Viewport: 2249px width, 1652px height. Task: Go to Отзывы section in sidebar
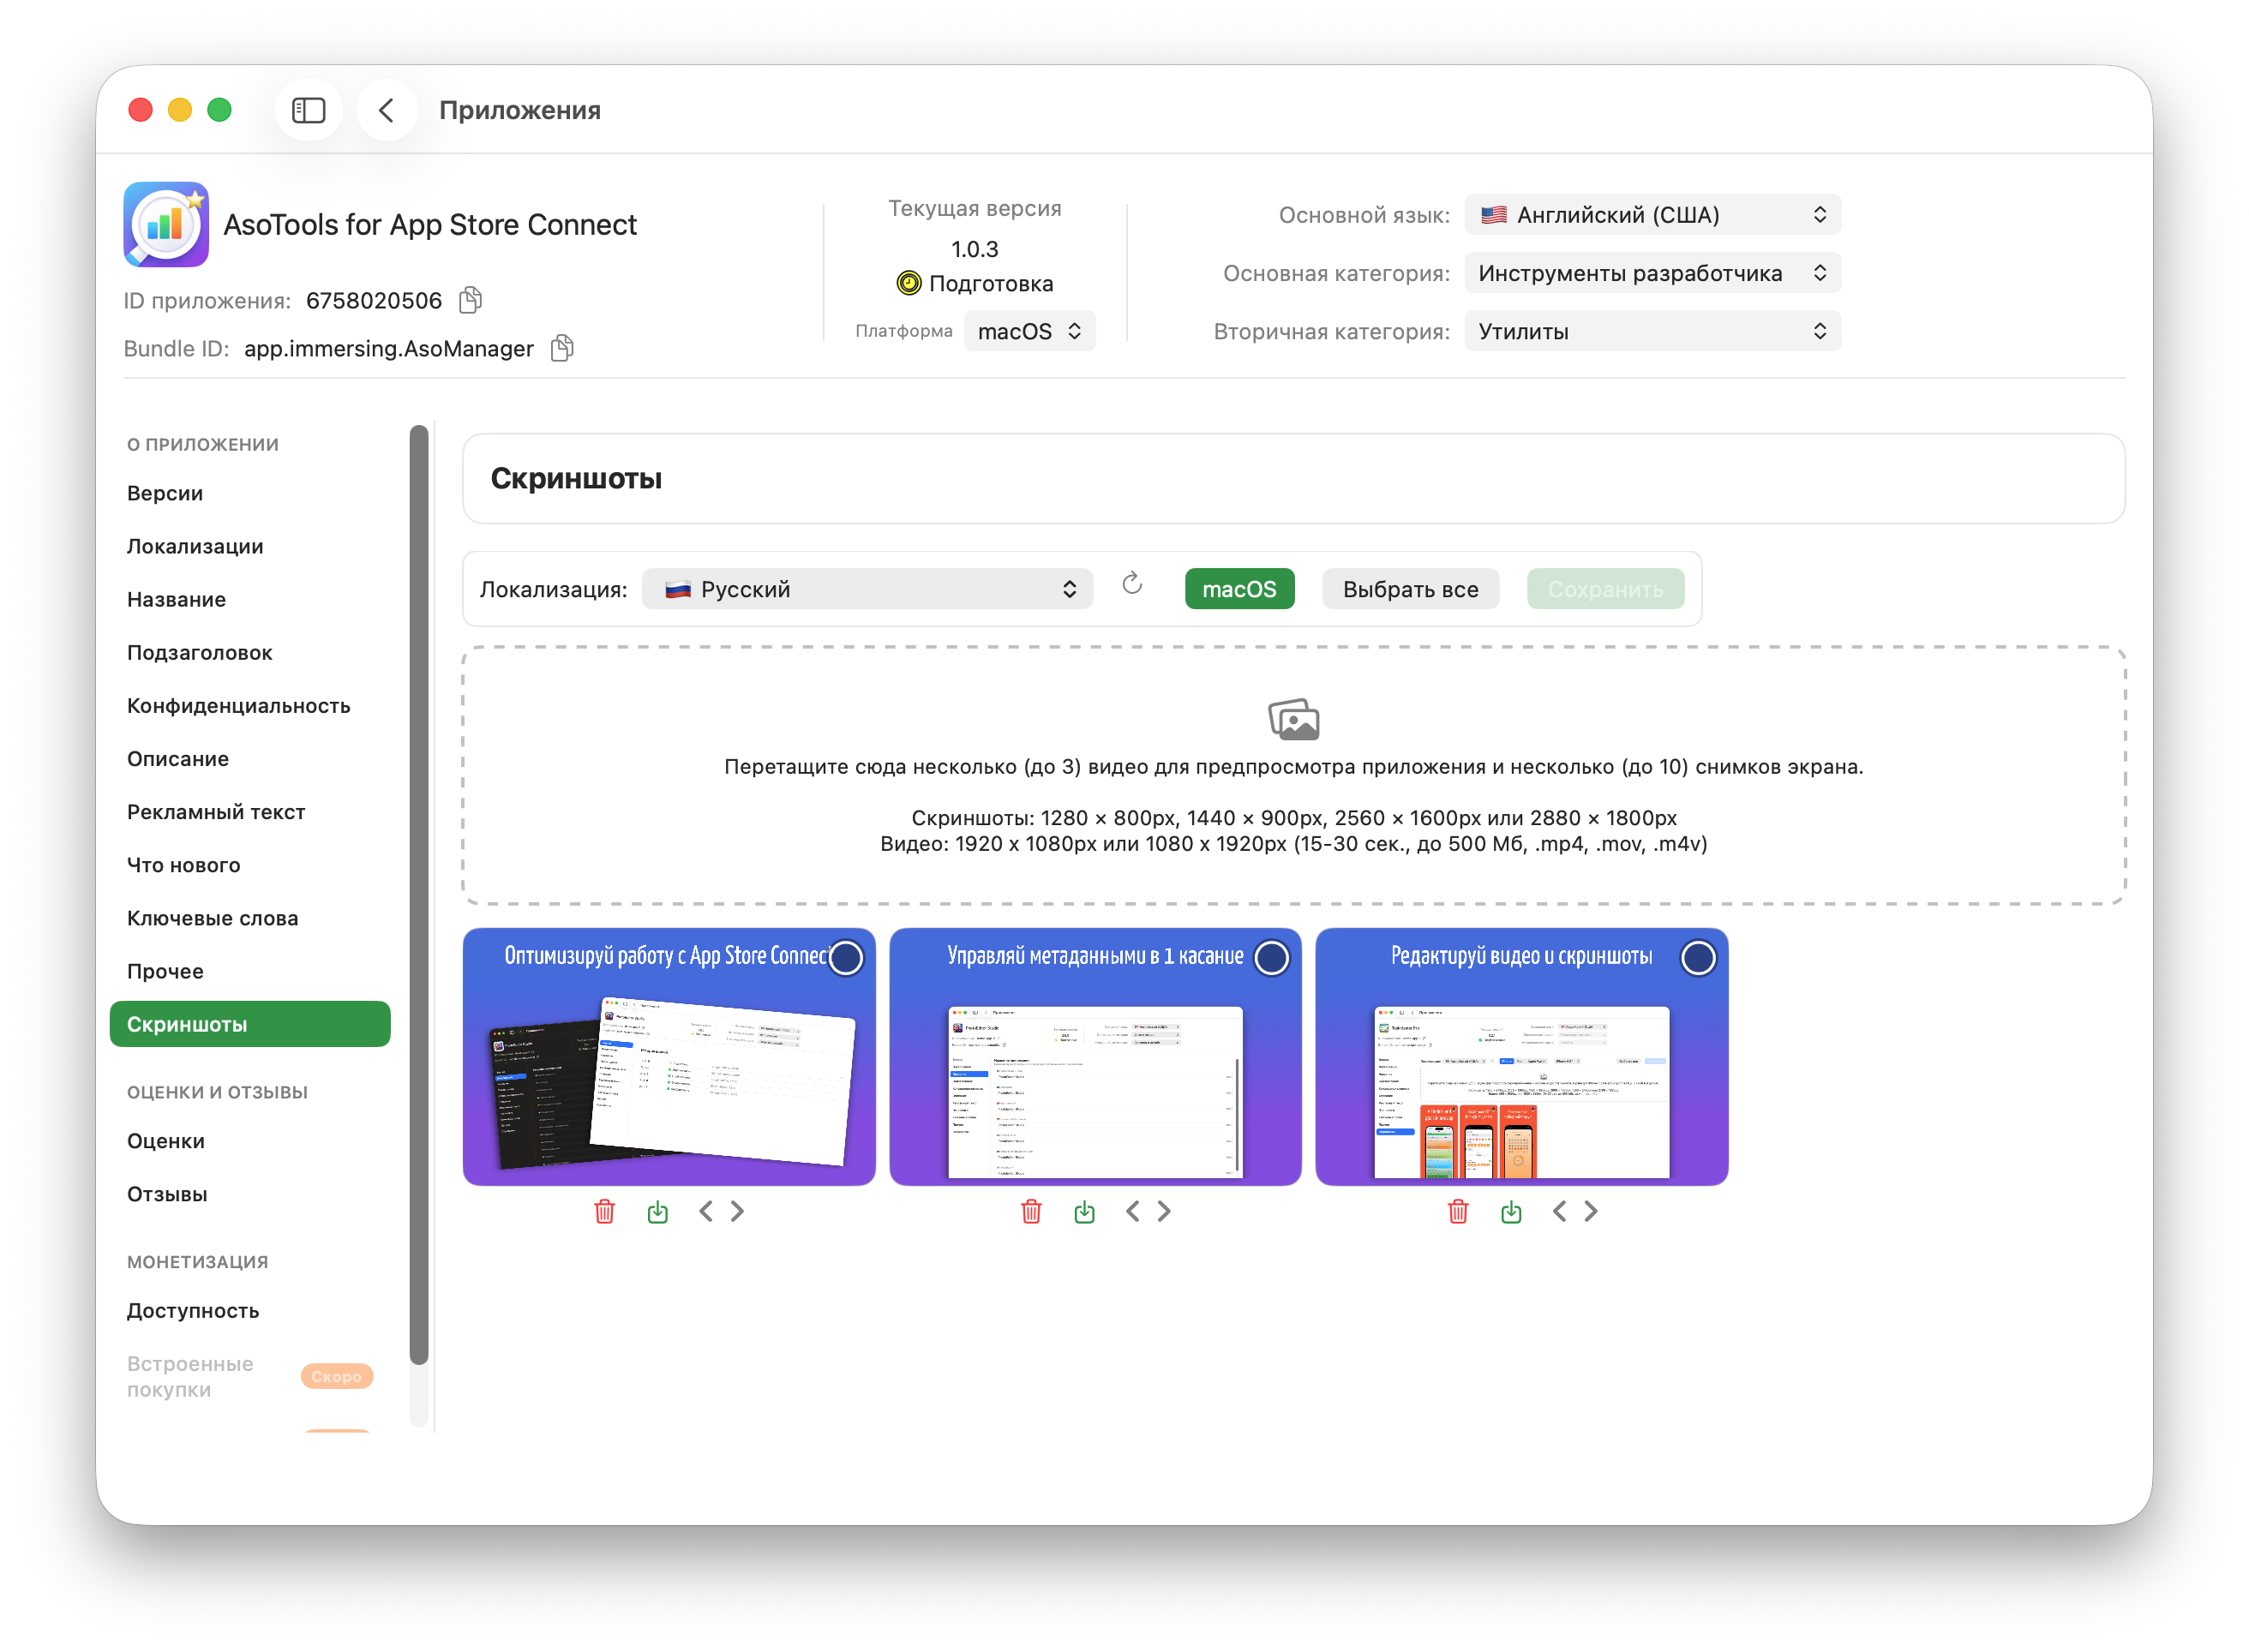click(167, 1194)
